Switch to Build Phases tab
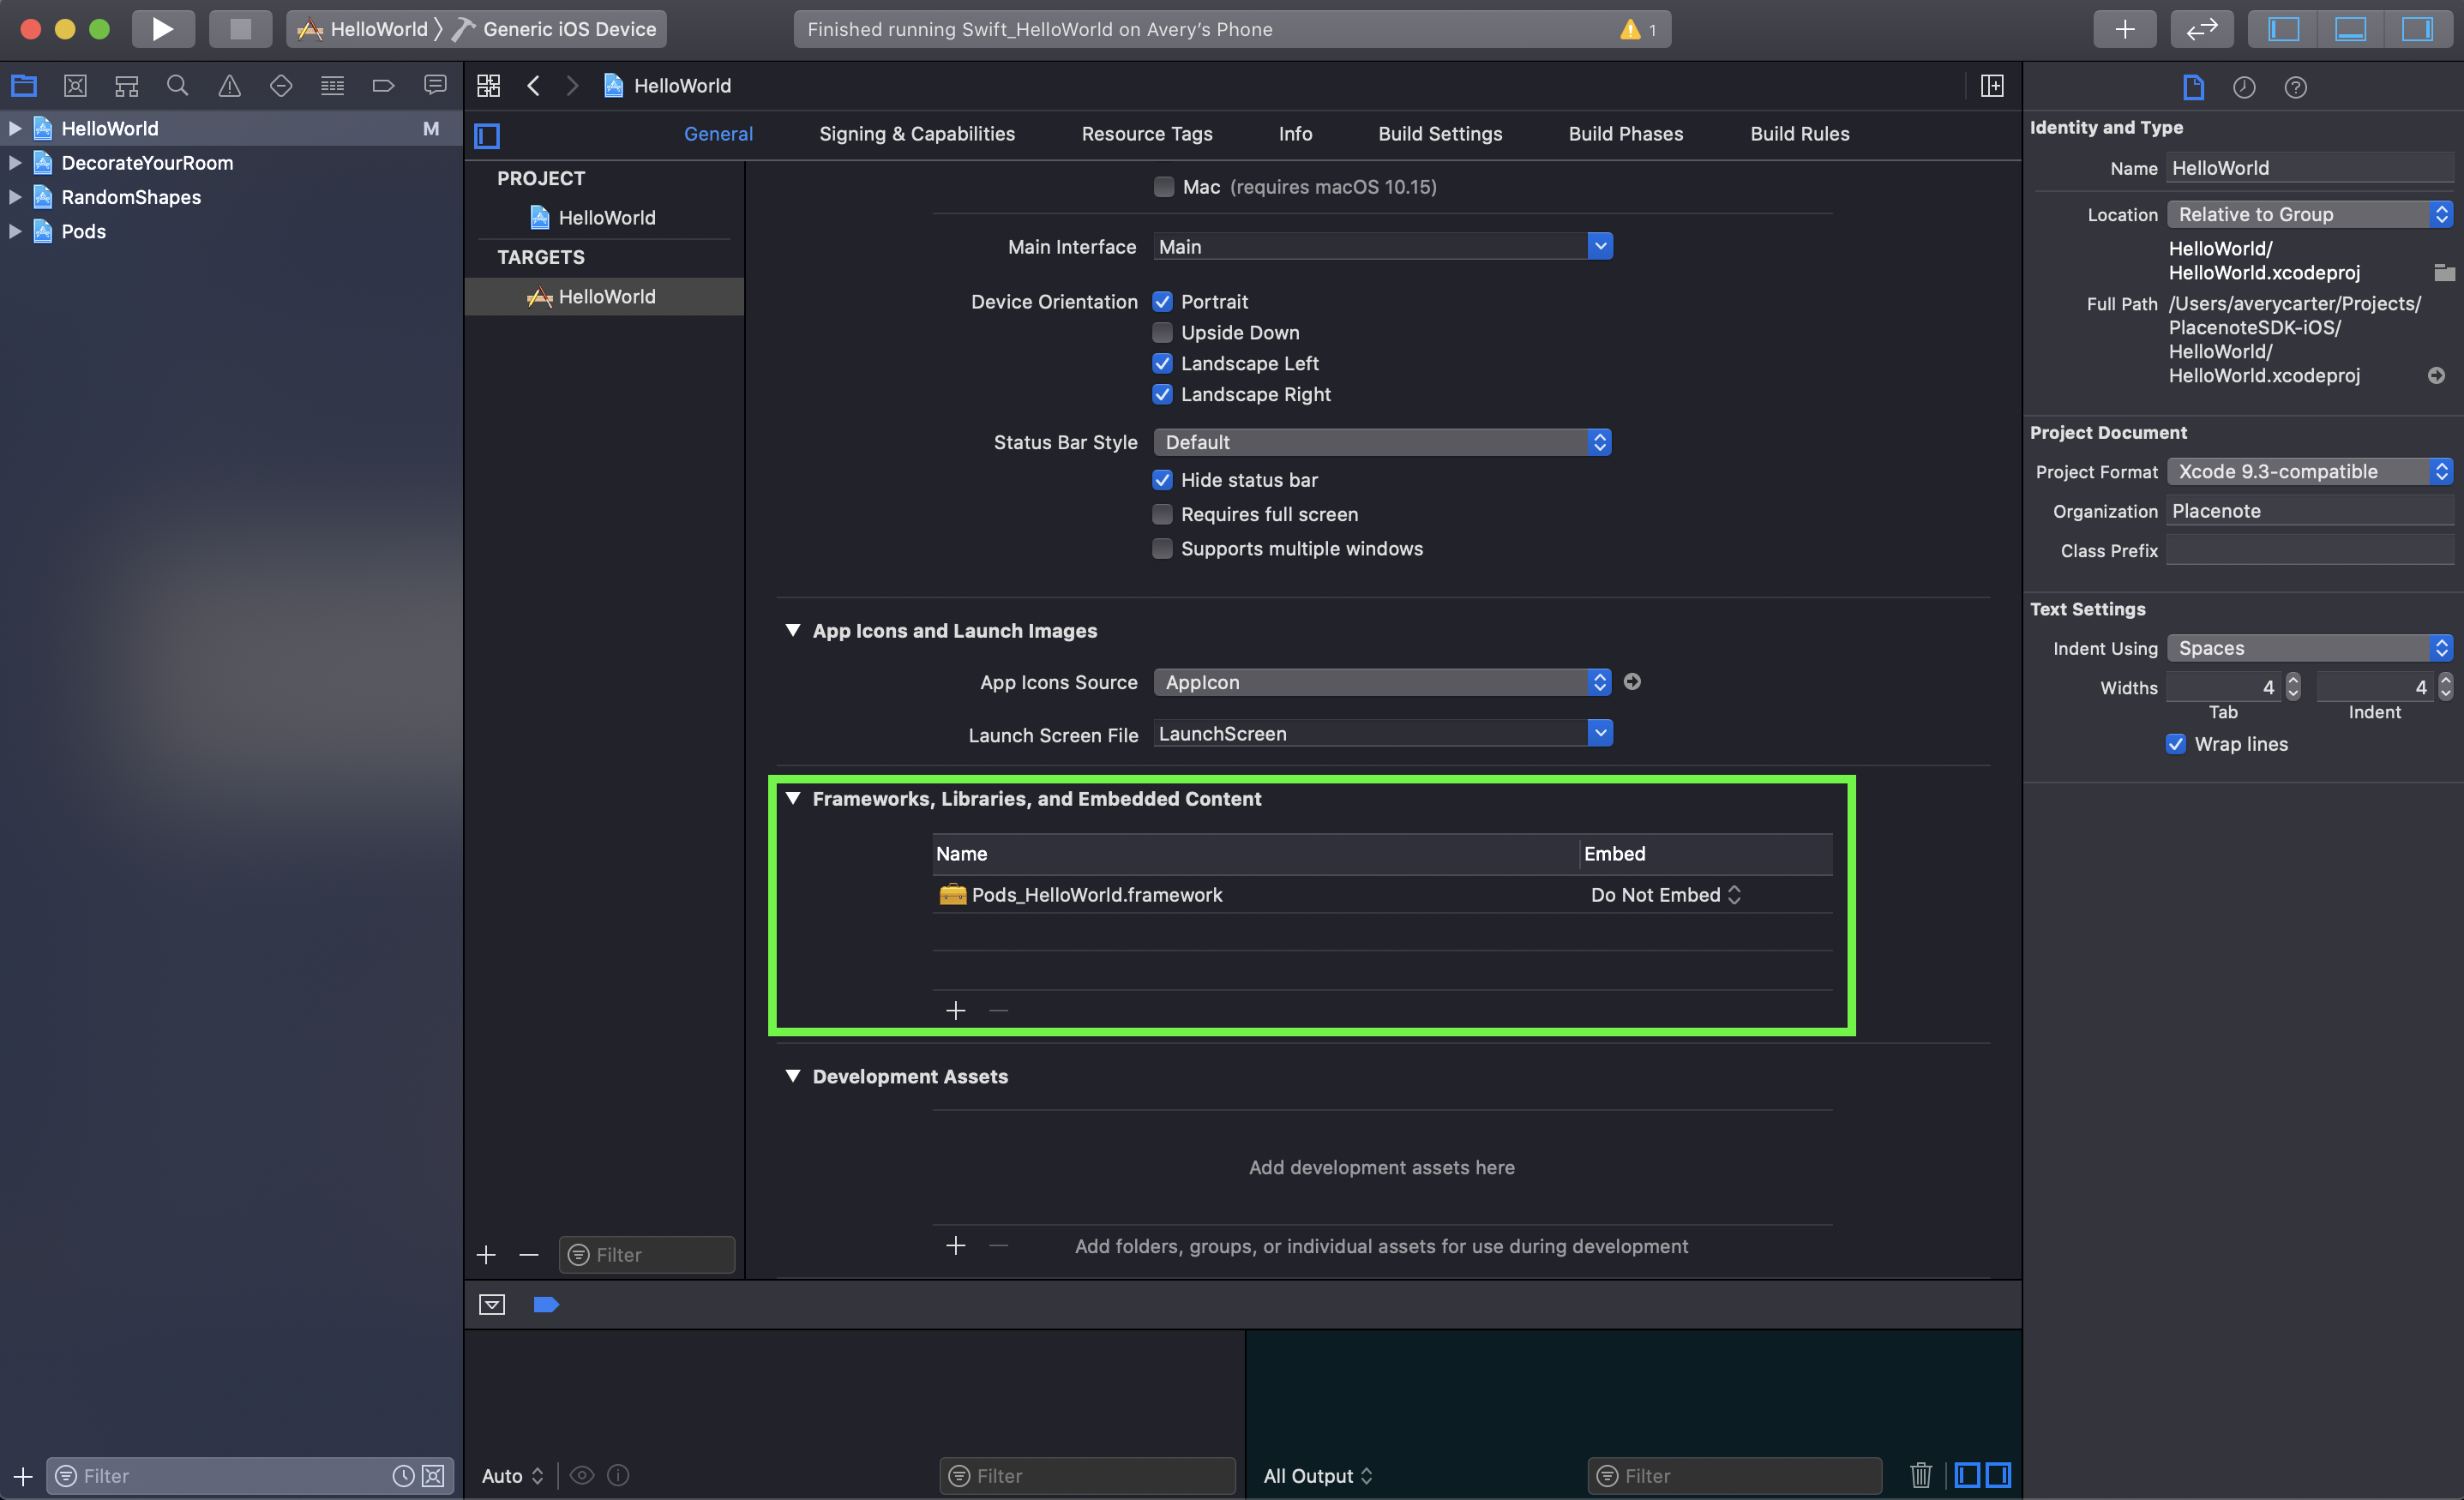The image size is (2464, 1500). pyautogui.click(x=1626, y=134)
